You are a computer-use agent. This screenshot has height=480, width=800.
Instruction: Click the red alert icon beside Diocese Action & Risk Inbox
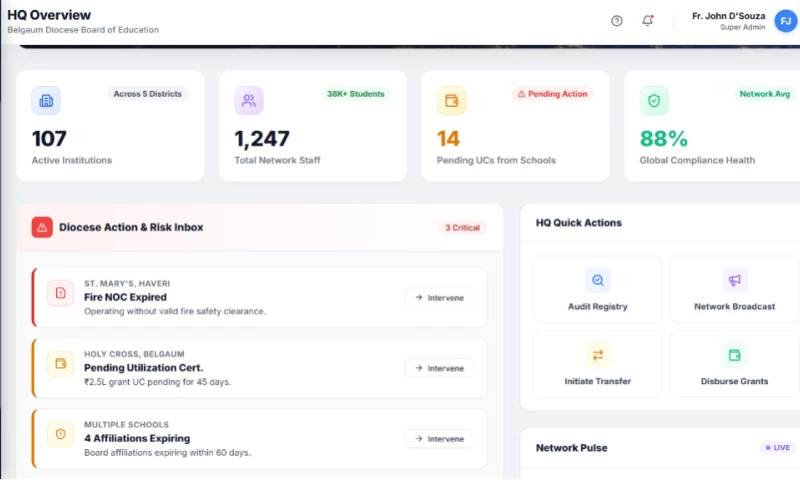coord(42,228)
